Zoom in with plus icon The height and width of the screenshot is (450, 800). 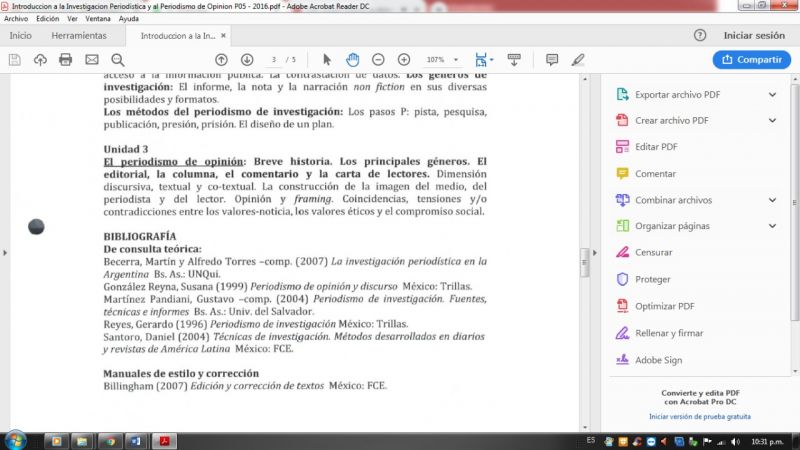click(x=404, y=60)
